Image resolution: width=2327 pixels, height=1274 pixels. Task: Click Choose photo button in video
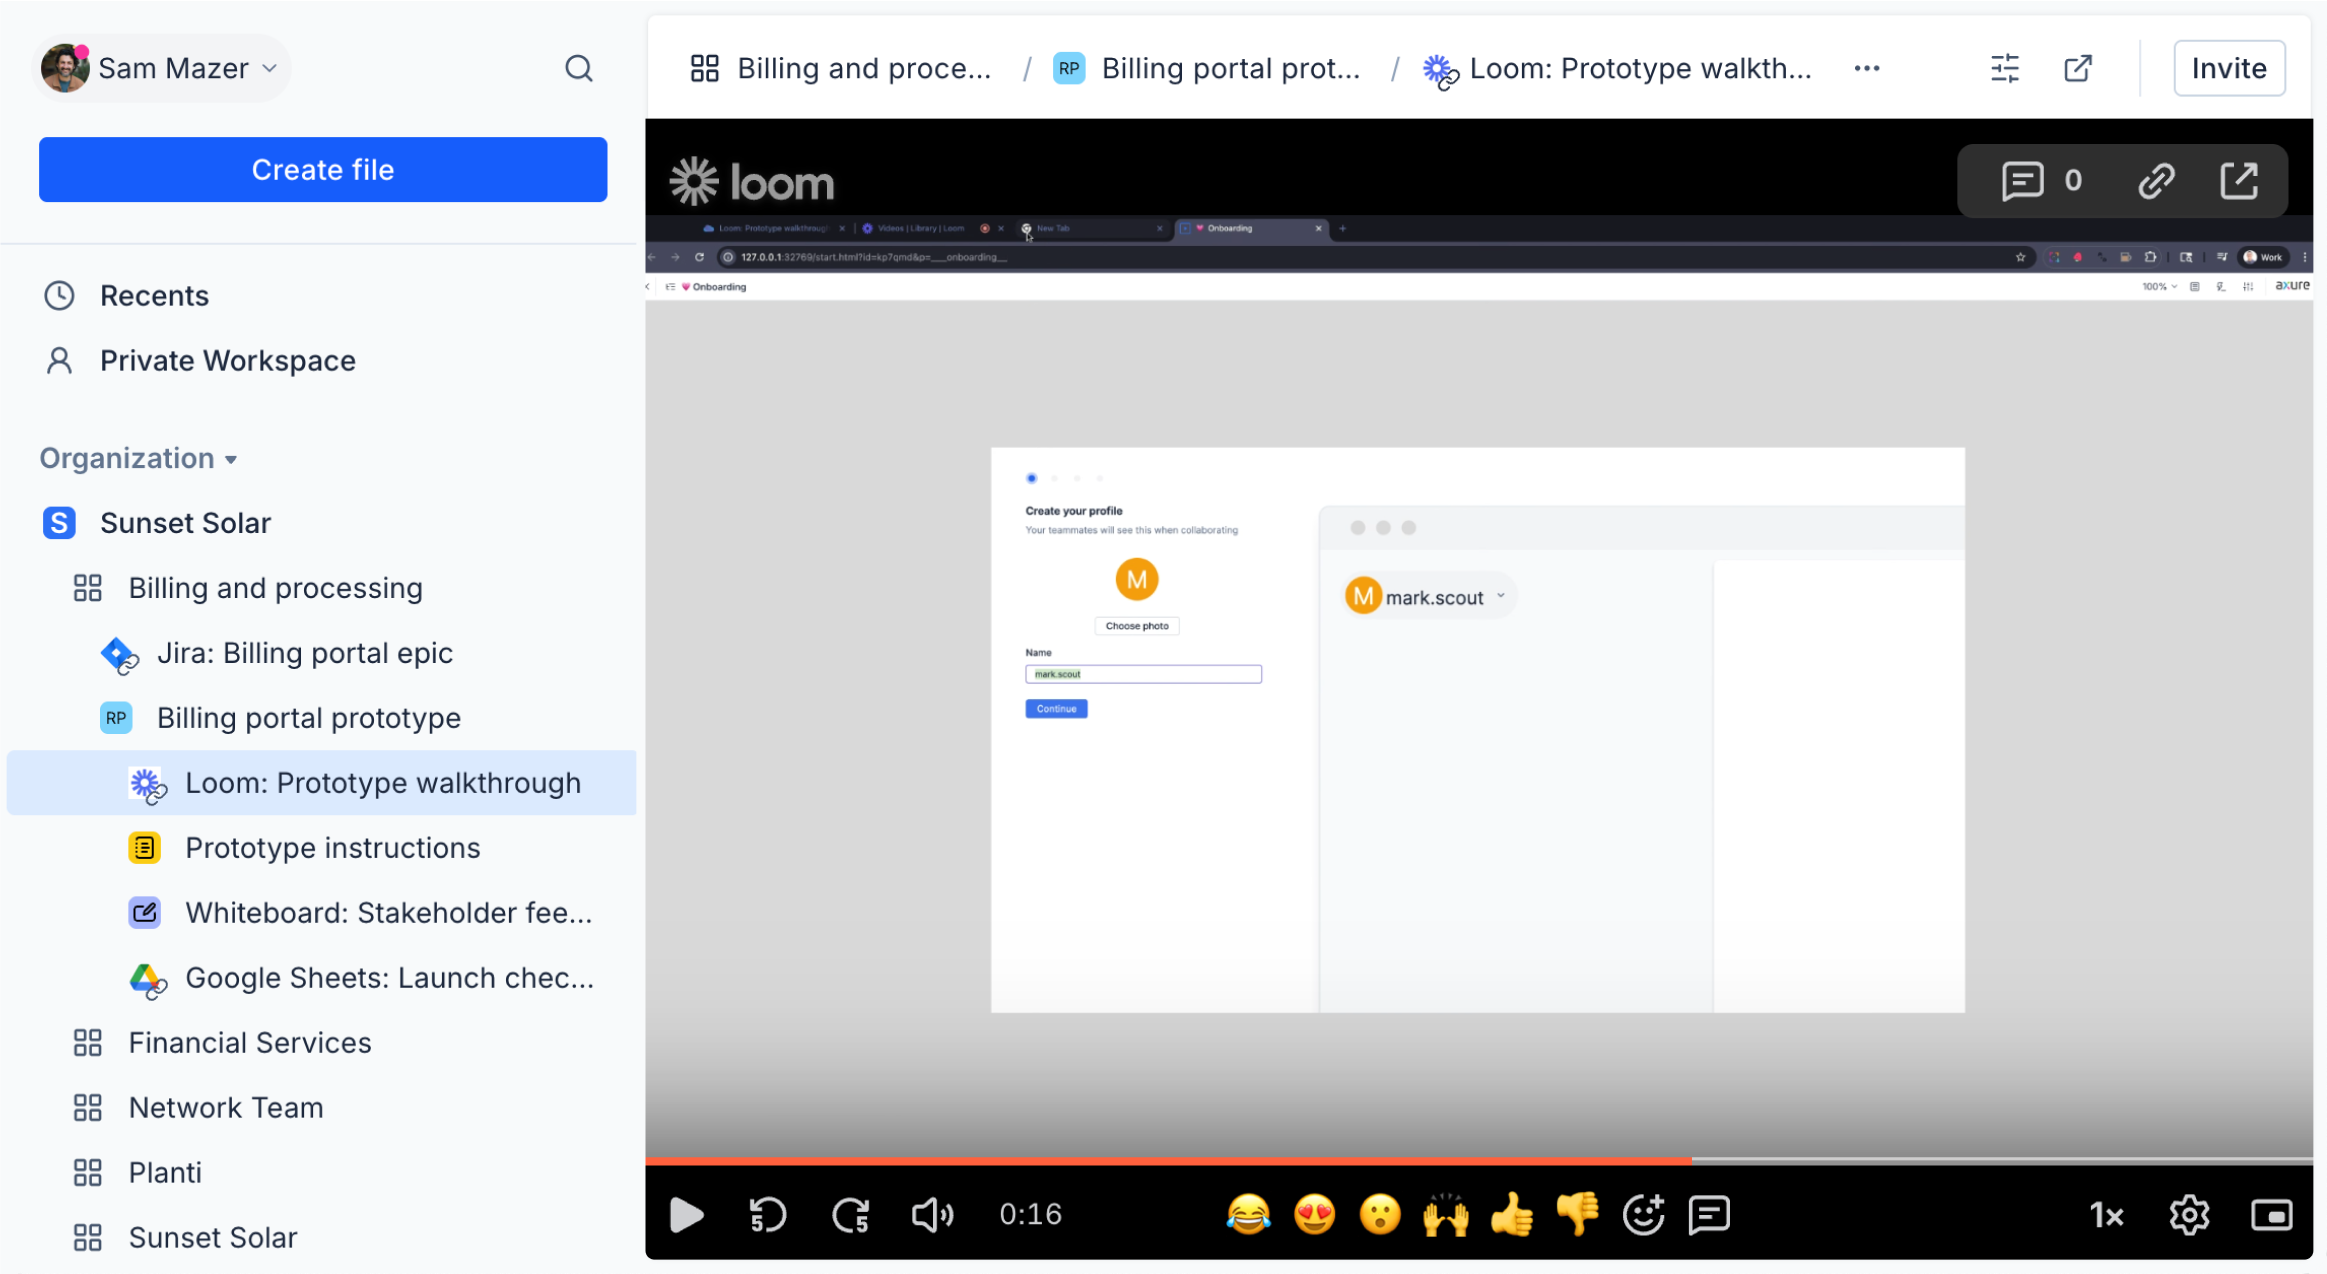1137,626
